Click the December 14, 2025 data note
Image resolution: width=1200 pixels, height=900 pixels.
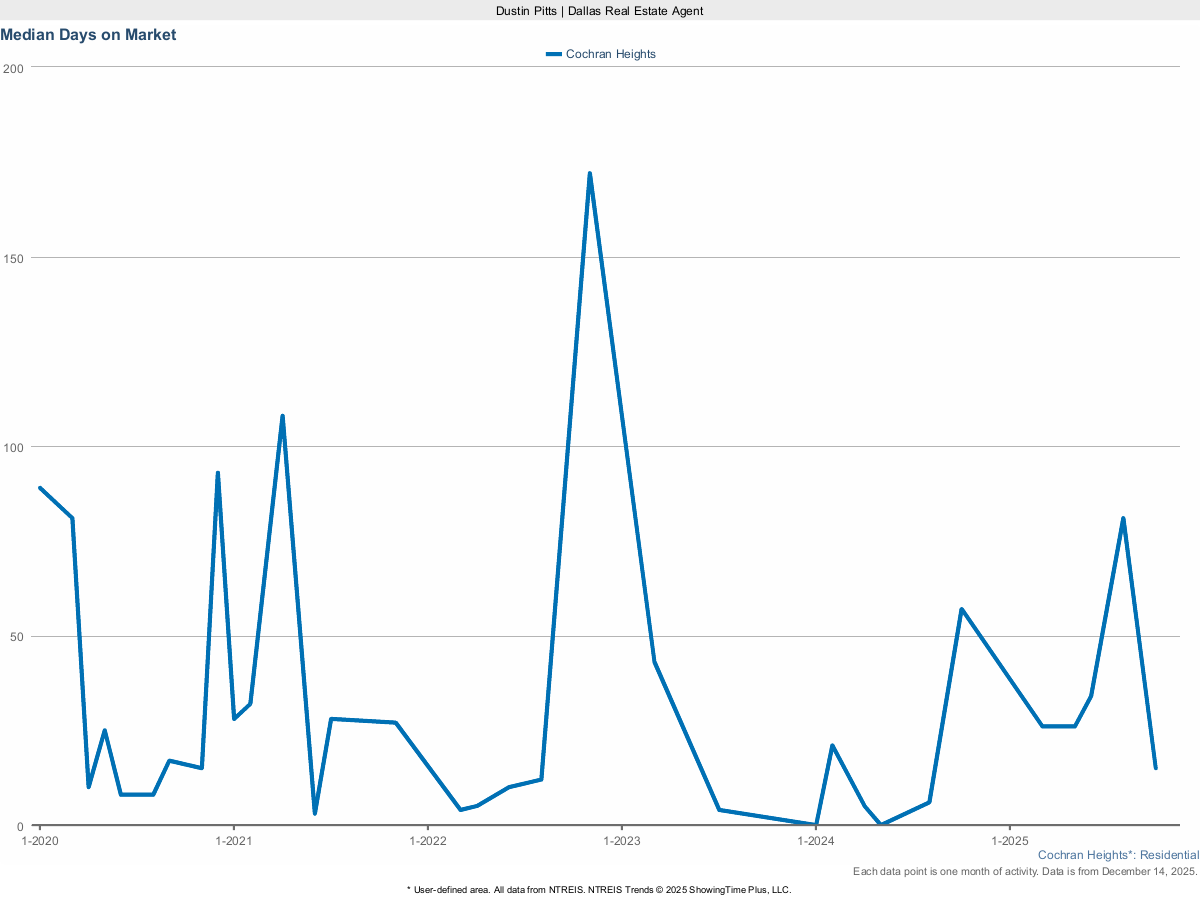coord(1024,871)
